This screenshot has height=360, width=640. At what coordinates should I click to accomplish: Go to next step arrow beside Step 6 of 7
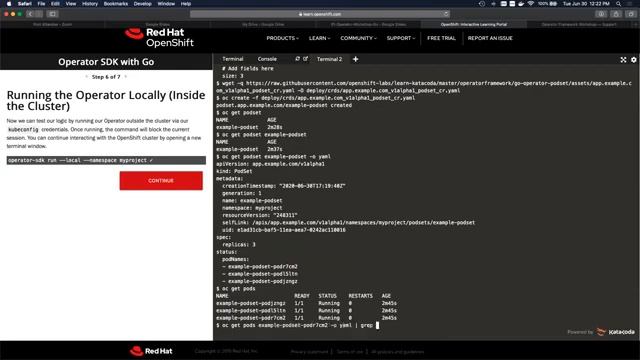[126, 77]
